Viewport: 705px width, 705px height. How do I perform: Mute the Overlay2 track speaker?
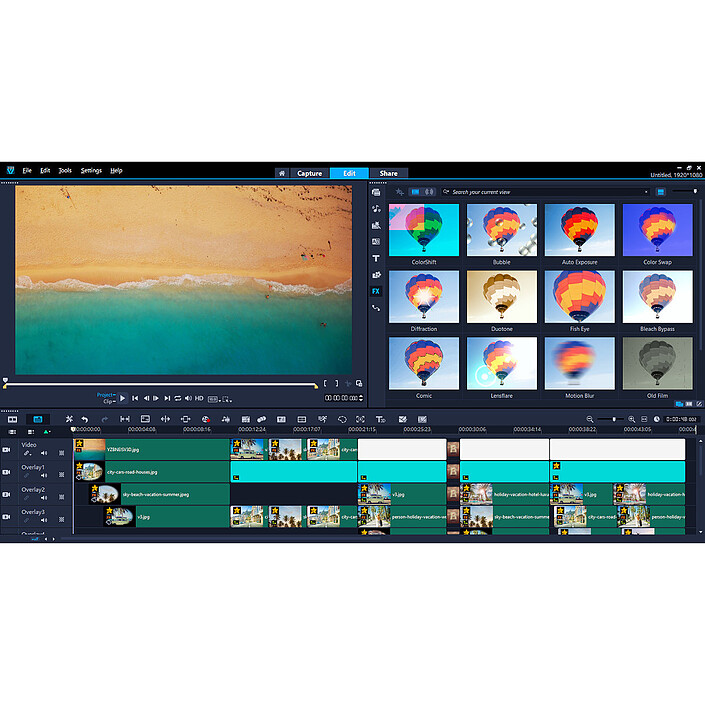tap(44, 498)
